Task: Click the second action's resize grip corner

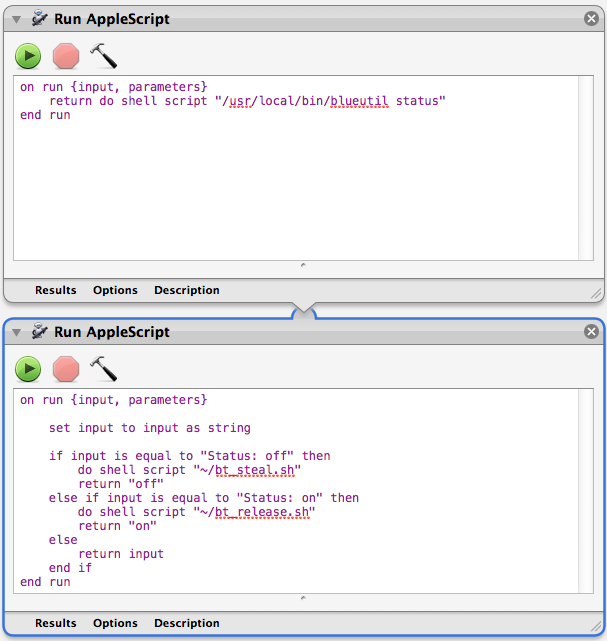Action: (x=596, y=626)
